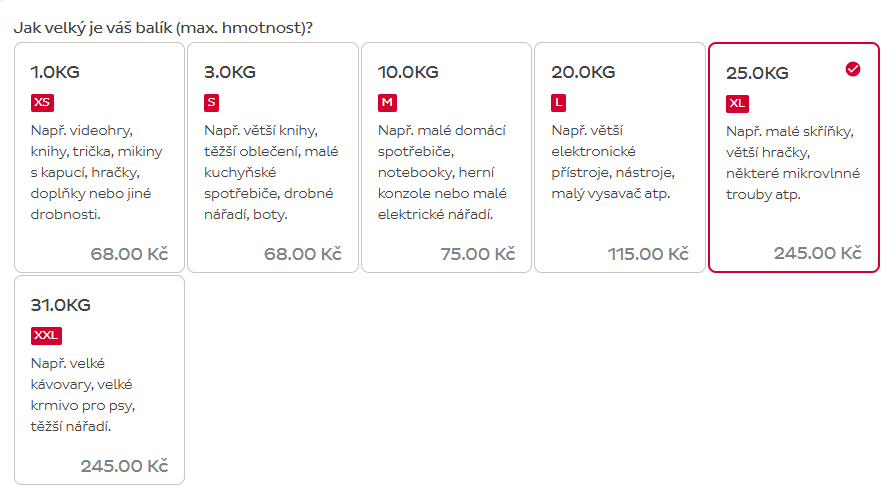
Task: Click the 75.00 Kč price
Action: 477,254
